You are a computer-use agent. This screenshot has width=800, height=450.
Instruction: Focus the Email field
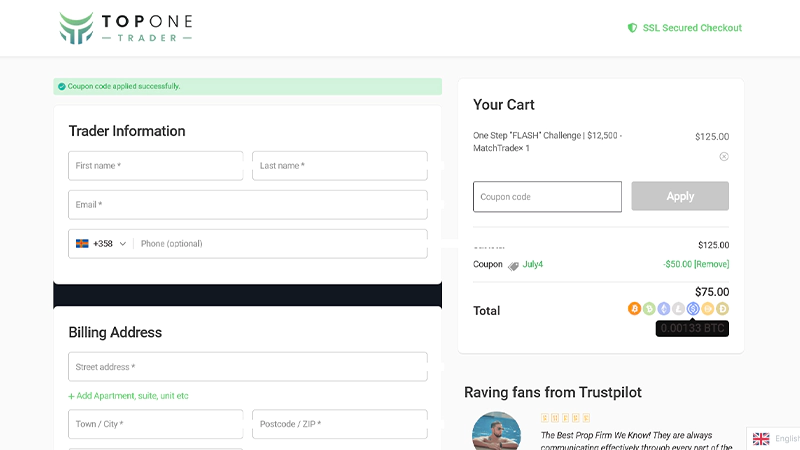[248, 205]
